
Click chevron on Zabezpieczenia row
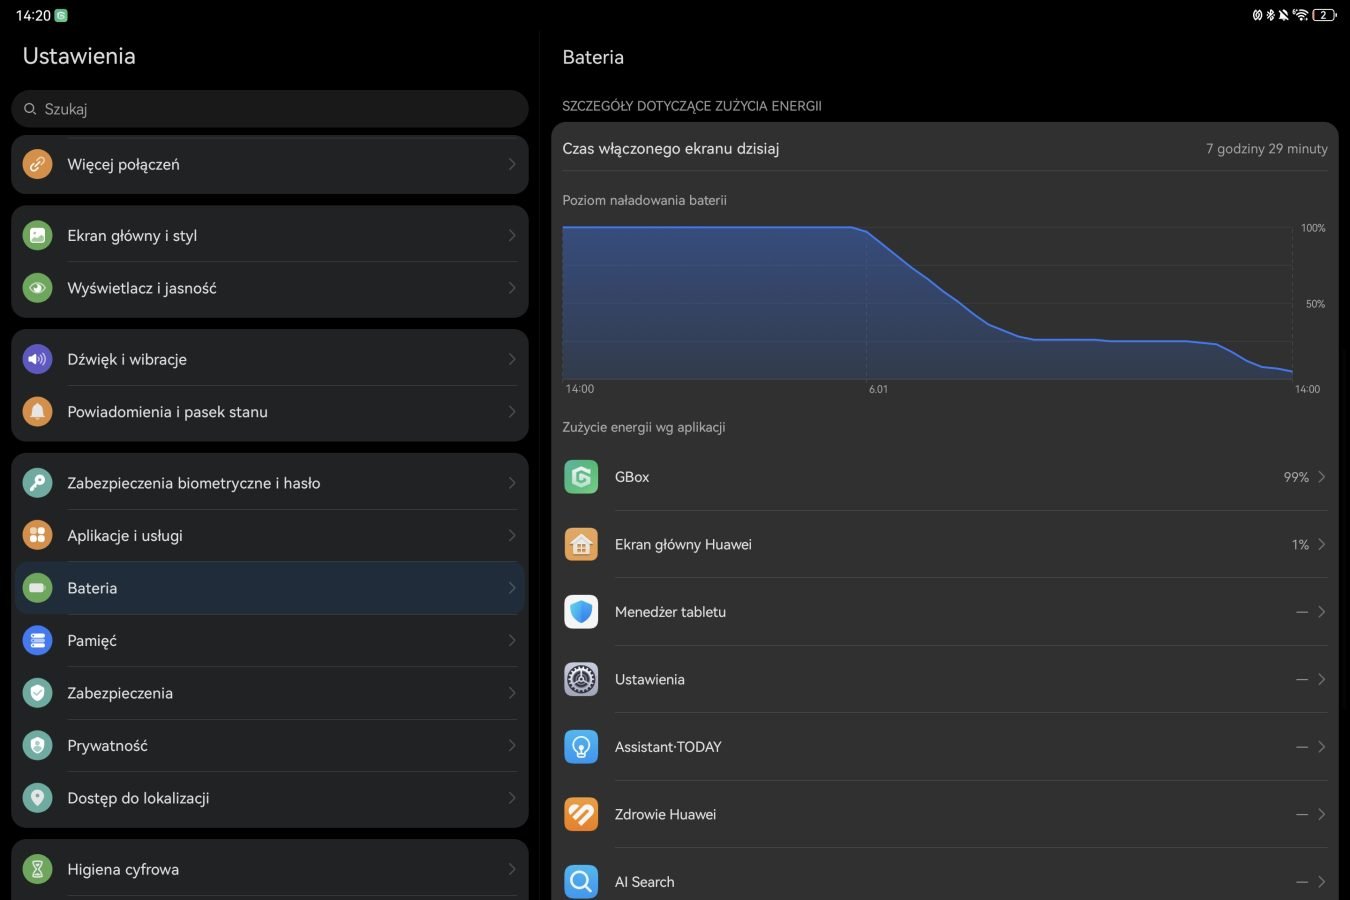pos(512,693)
